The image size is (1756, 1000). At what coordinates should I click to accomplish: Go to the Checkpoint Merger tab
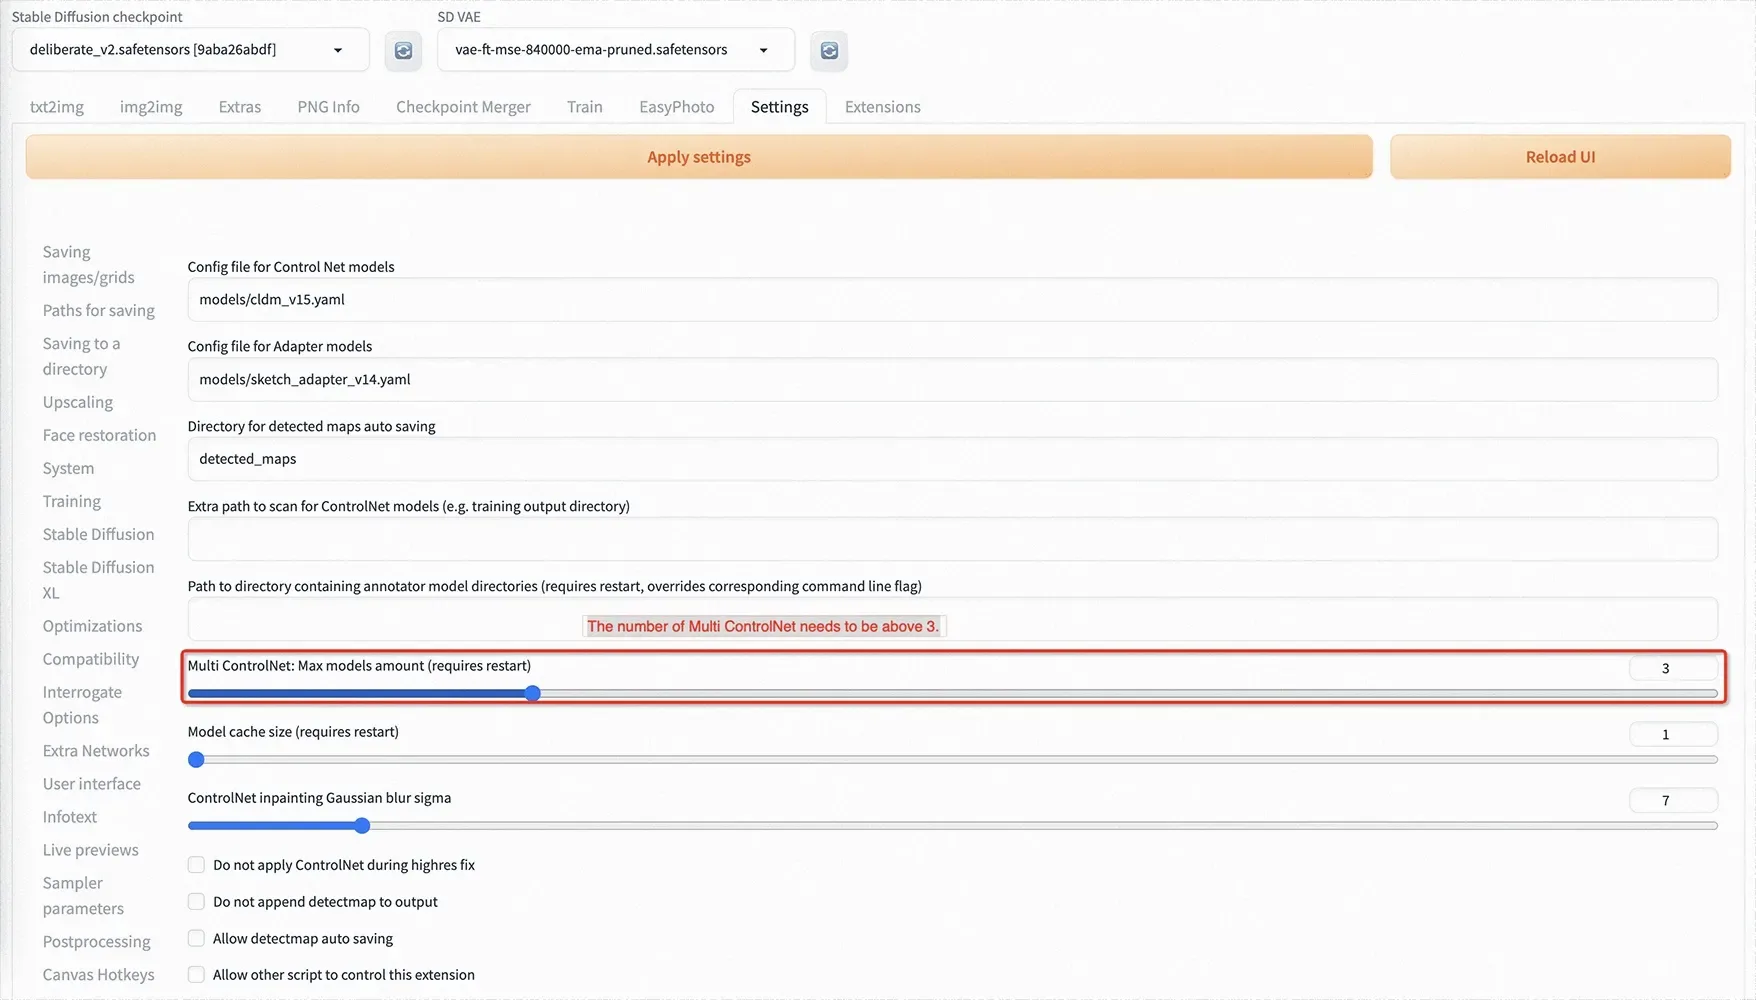point(463,107)
